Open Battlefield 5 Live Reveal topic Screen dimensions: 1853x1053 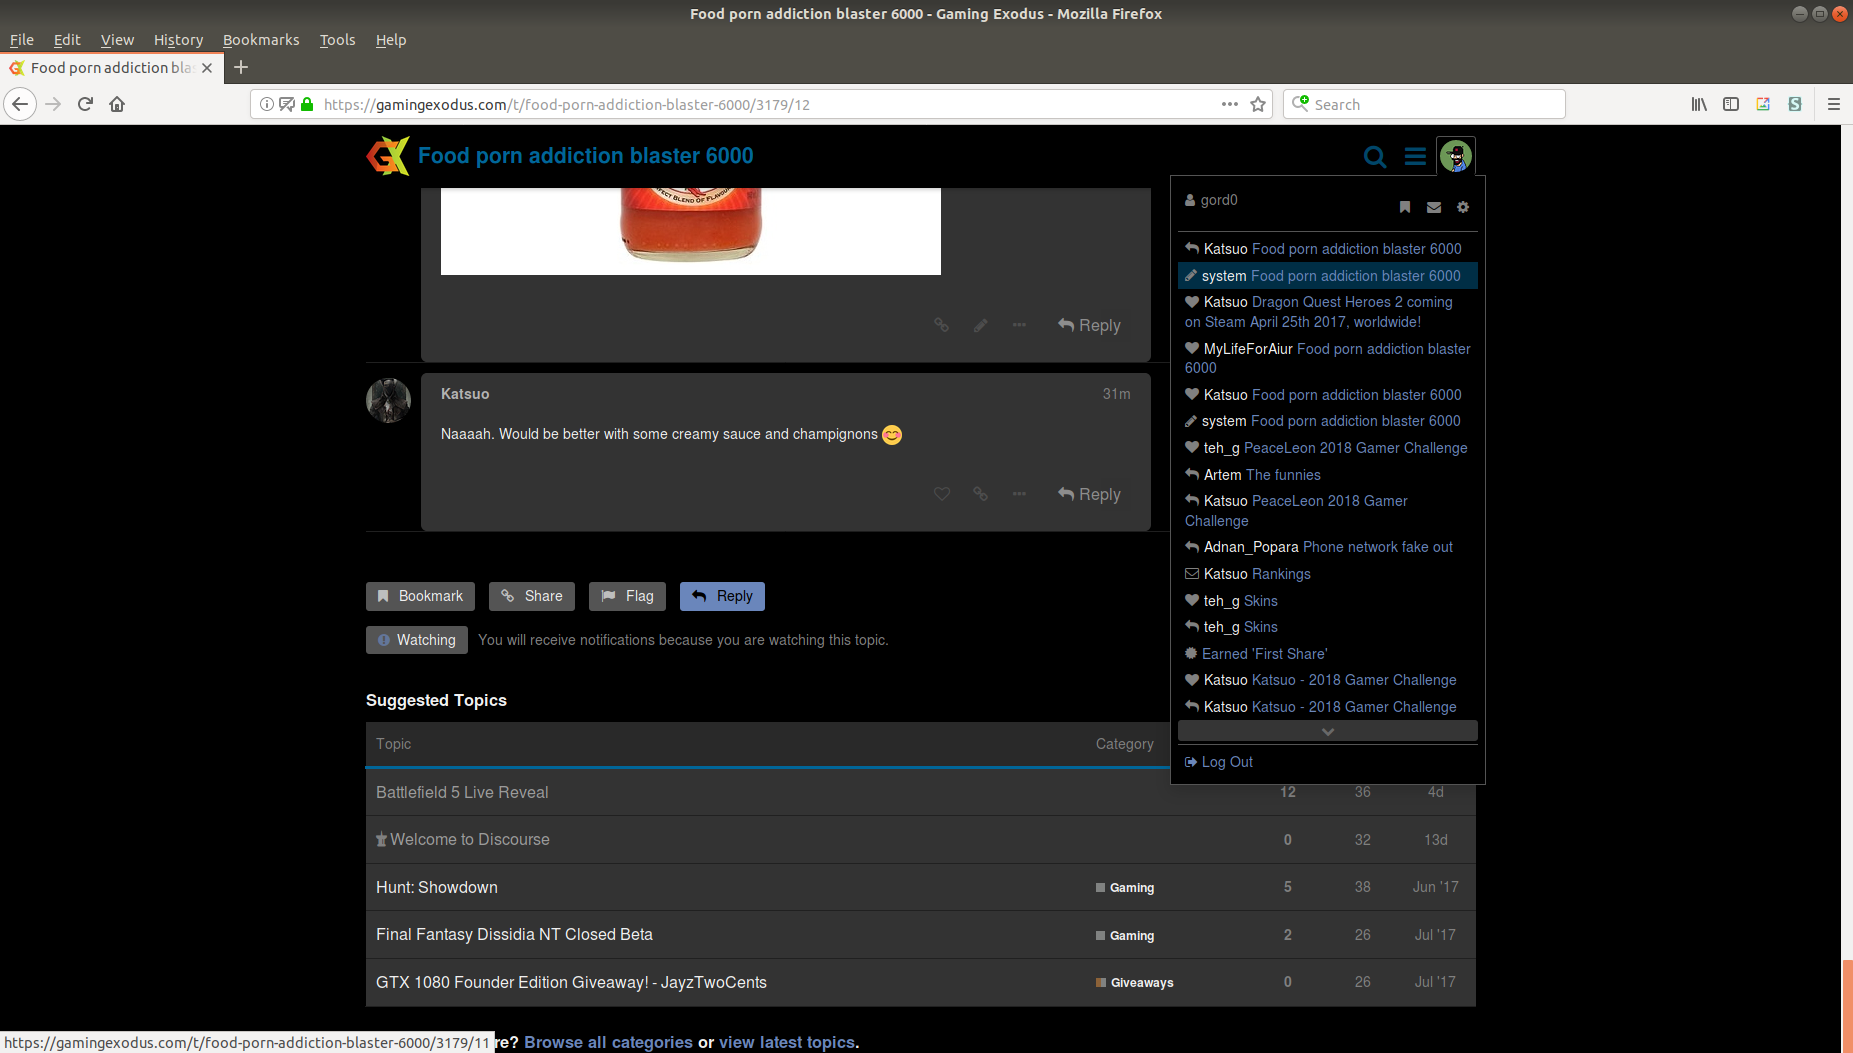(462, 792)
